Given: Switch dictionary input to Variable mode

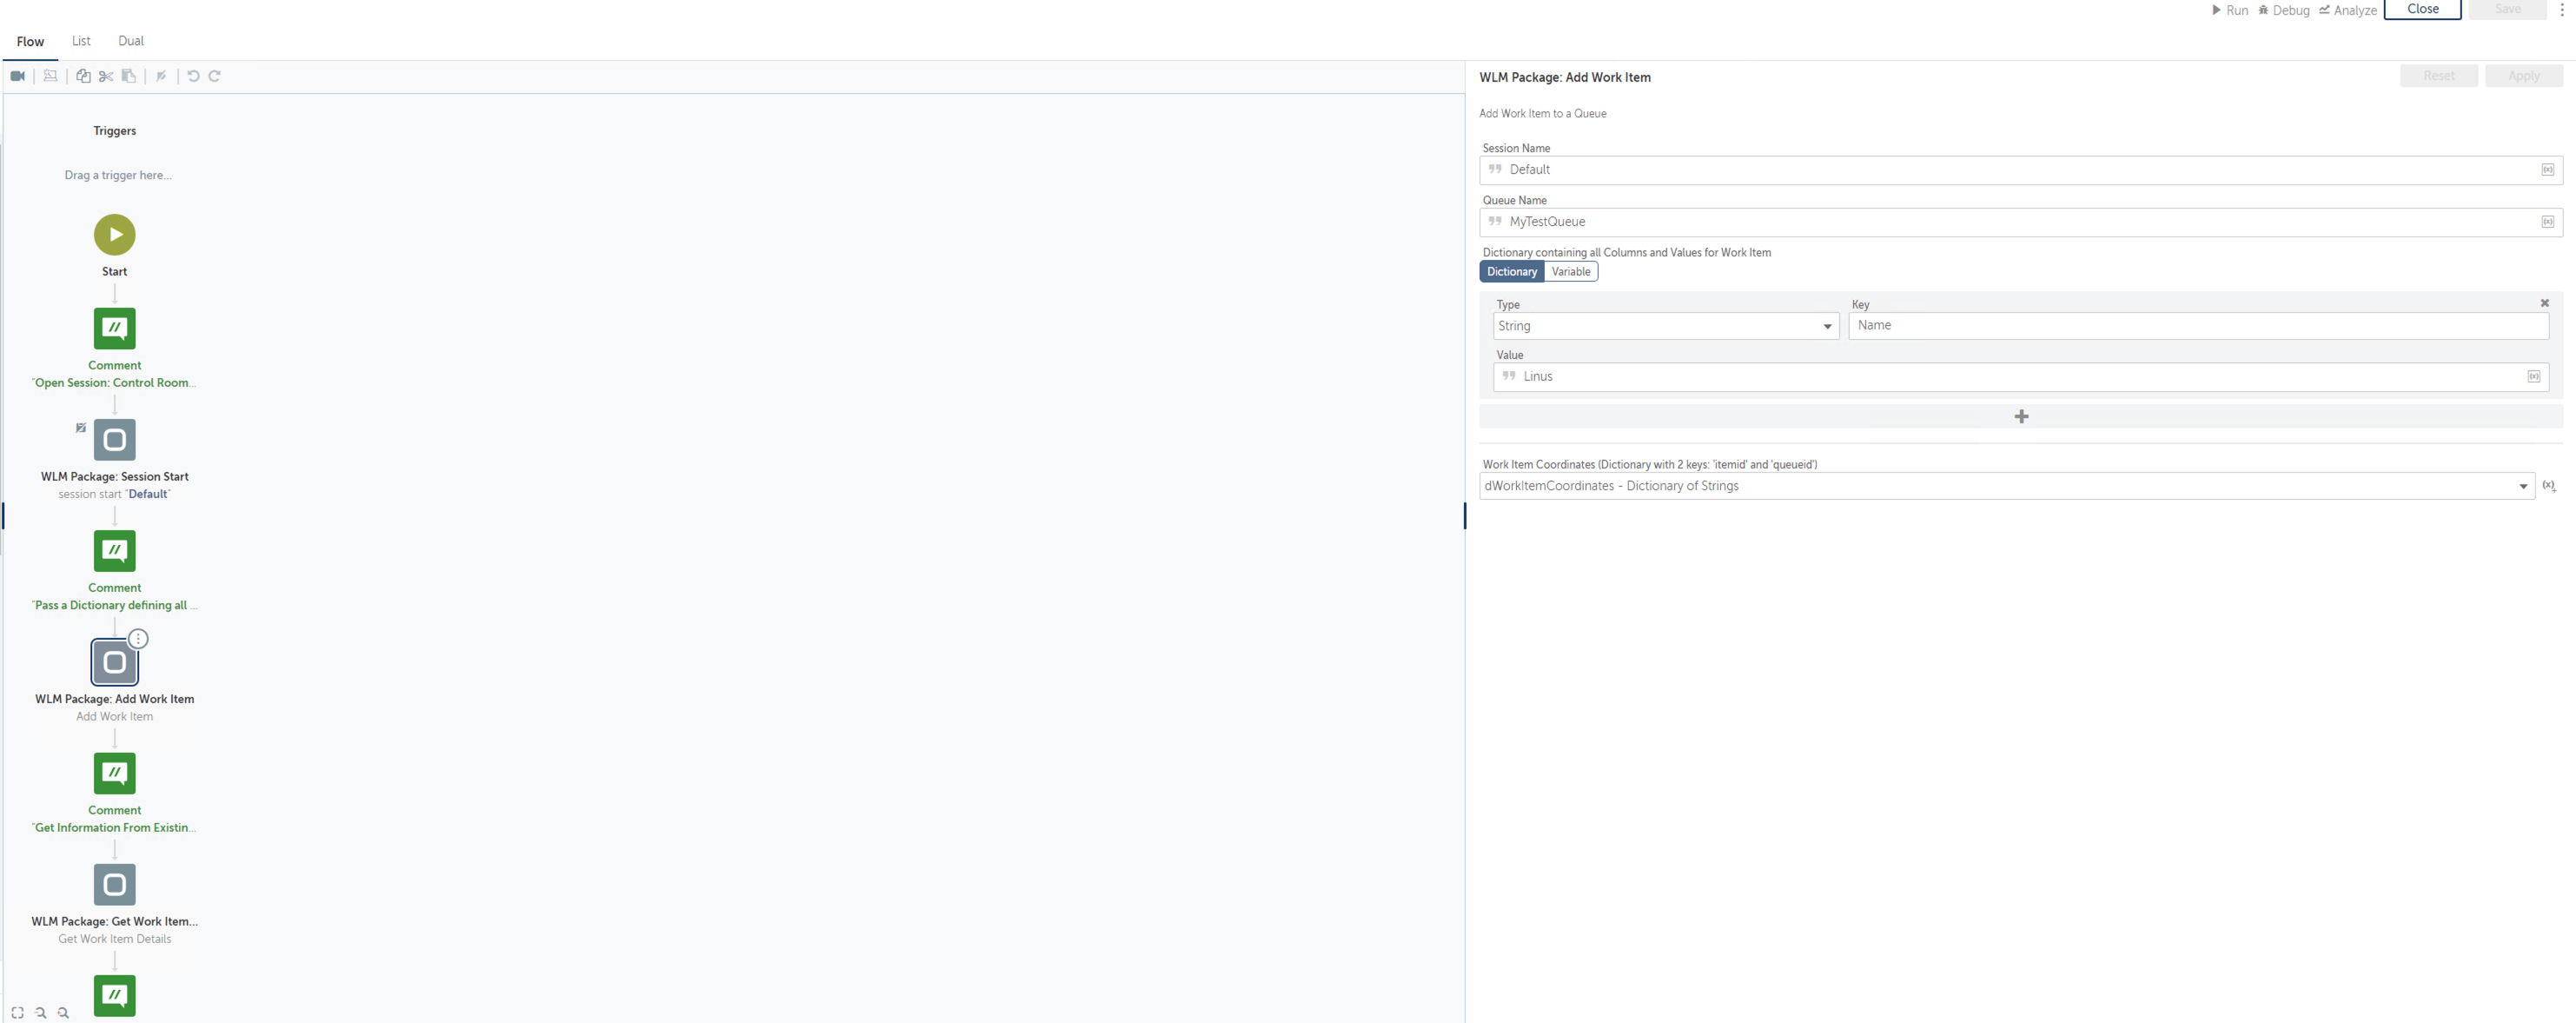Looking at the screenshot, I should (x=1570, y=272).
